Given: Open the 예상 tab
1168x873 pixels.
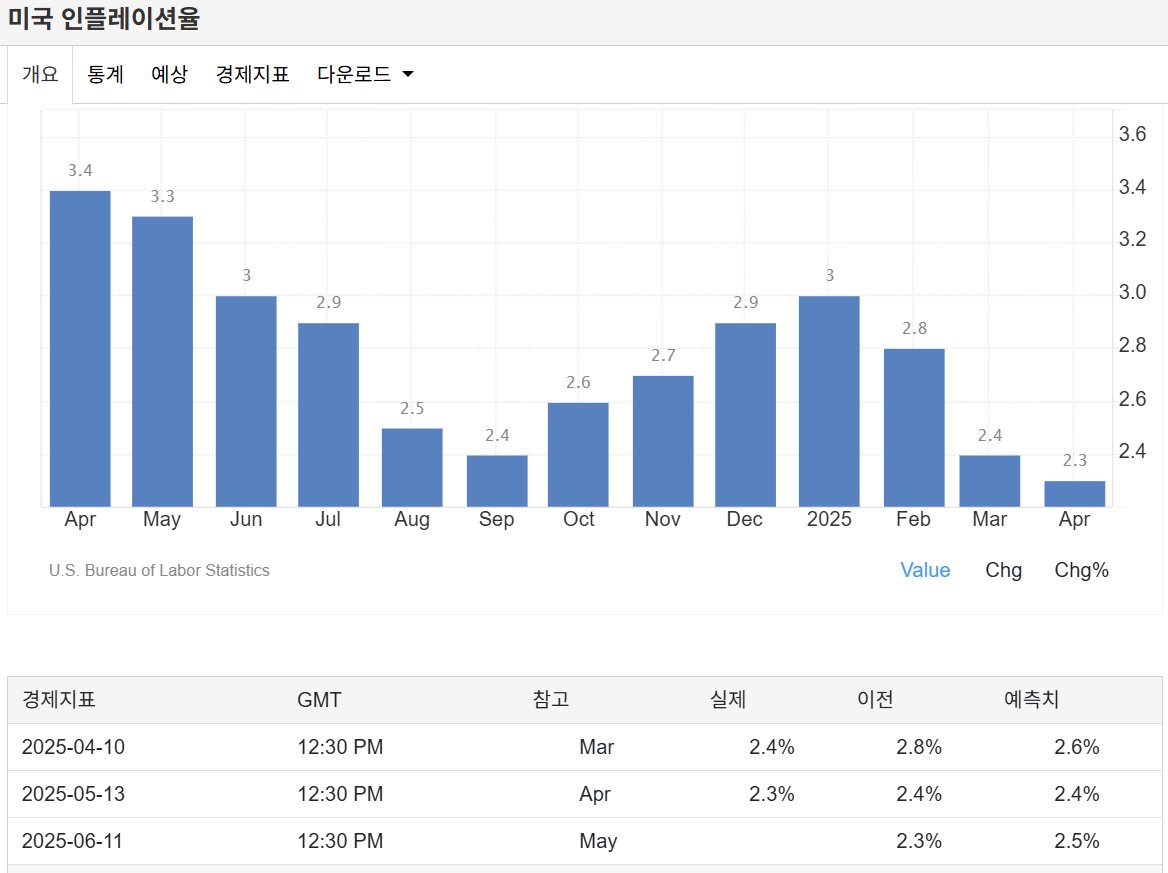Looking at the screenshot, I should click(169, 74).
